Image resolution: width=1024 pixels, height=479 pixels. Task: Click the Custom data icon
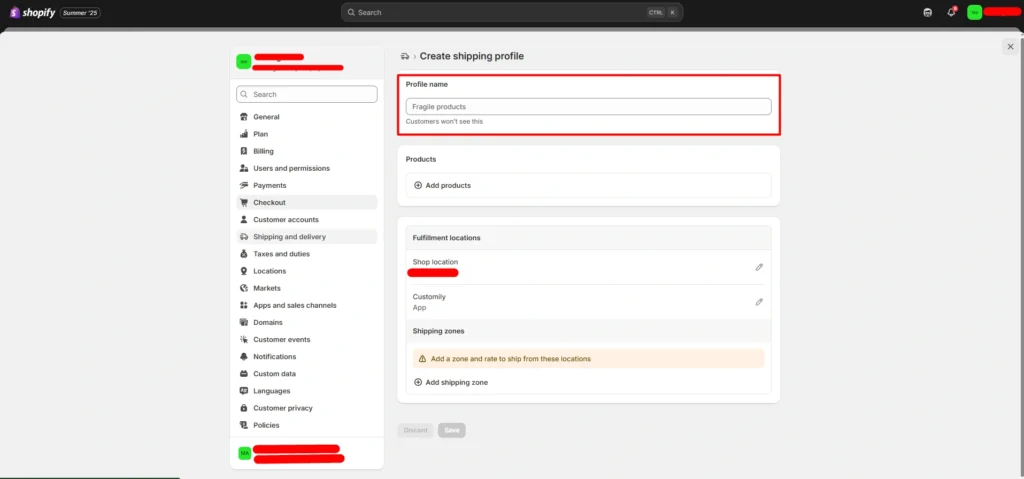[244, 374]
